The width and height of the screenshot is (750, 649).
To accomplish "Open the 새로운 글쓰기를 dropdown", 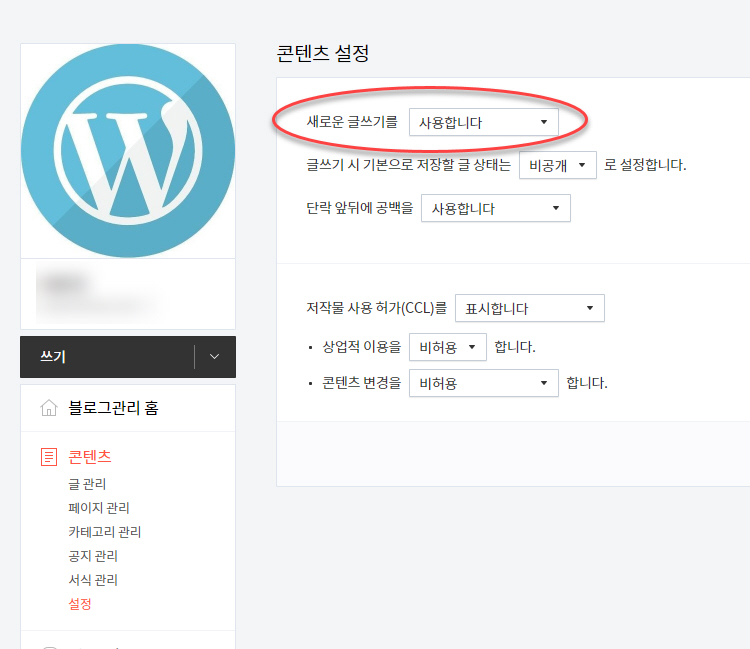I will coord(484,122).
